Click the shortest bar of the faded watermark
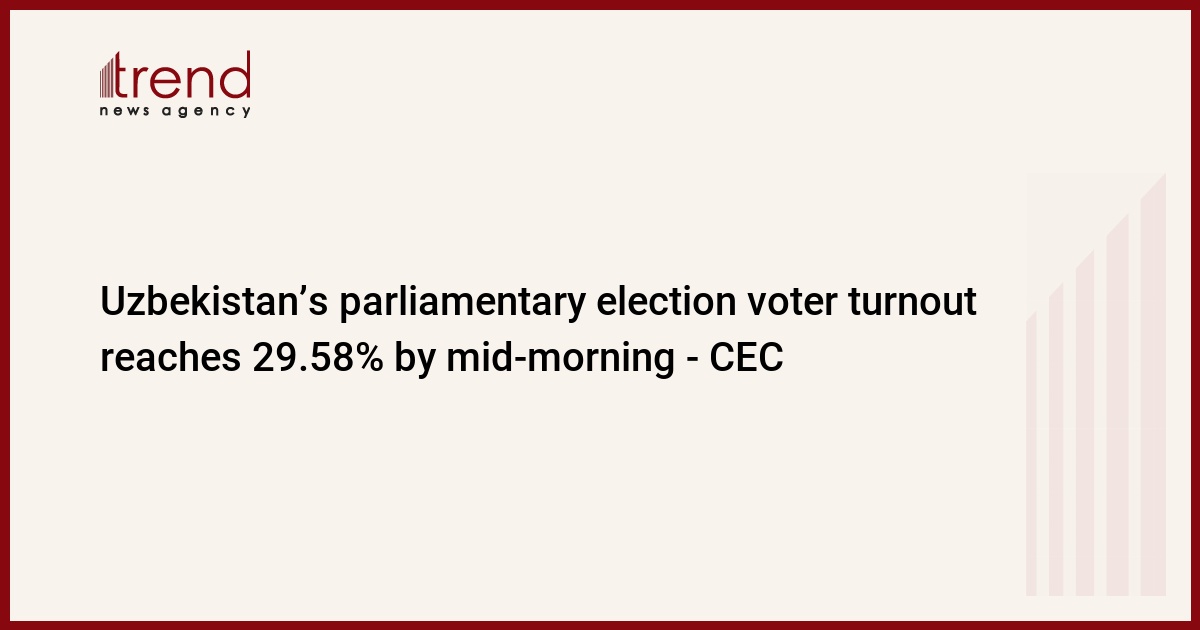Viewport: 1200px width, 630px height. point(1031,454)
